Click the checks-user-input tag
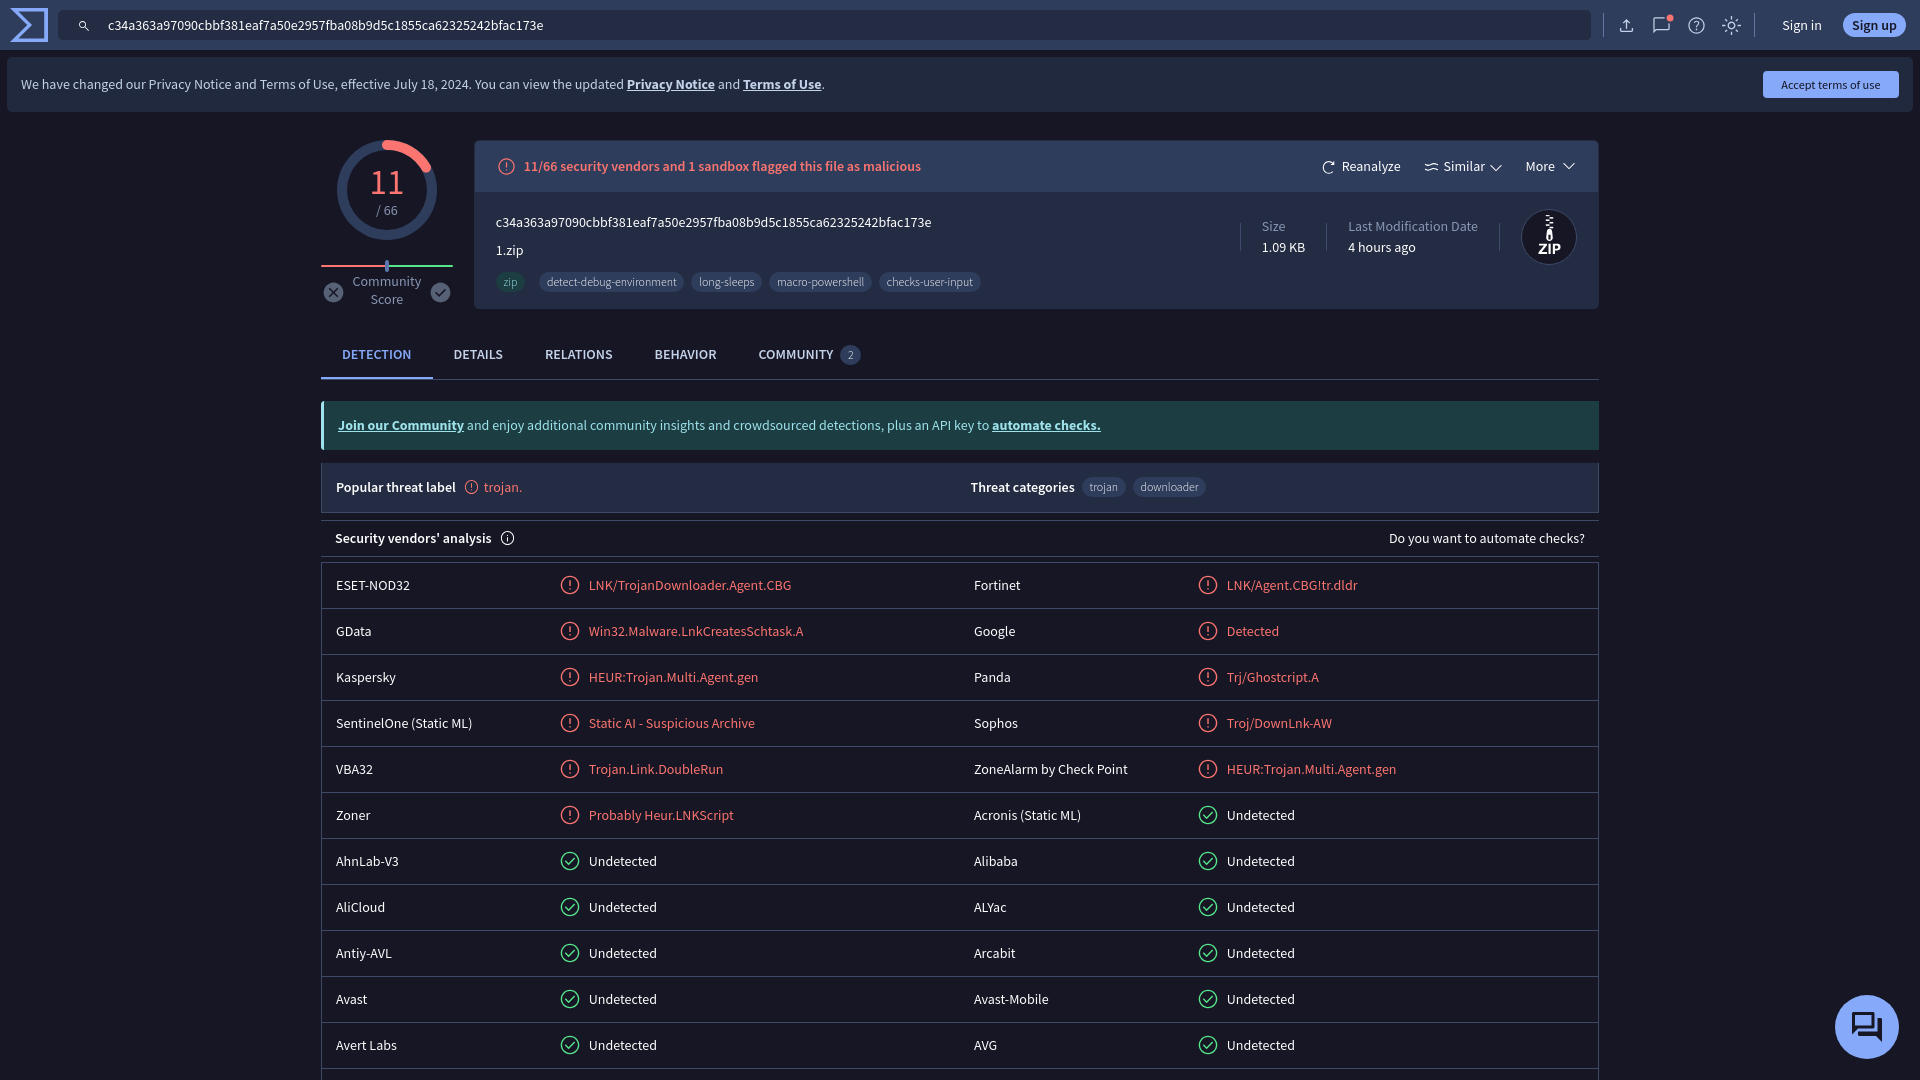The width and height of the screenshot is (1920, 1080). click(929, 283)
